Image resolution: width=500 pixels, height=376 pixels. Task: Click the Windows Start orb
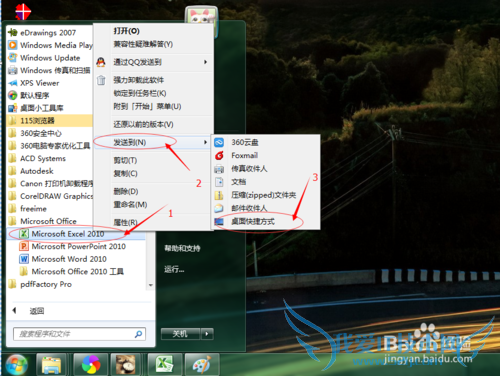tap(16, 364)
